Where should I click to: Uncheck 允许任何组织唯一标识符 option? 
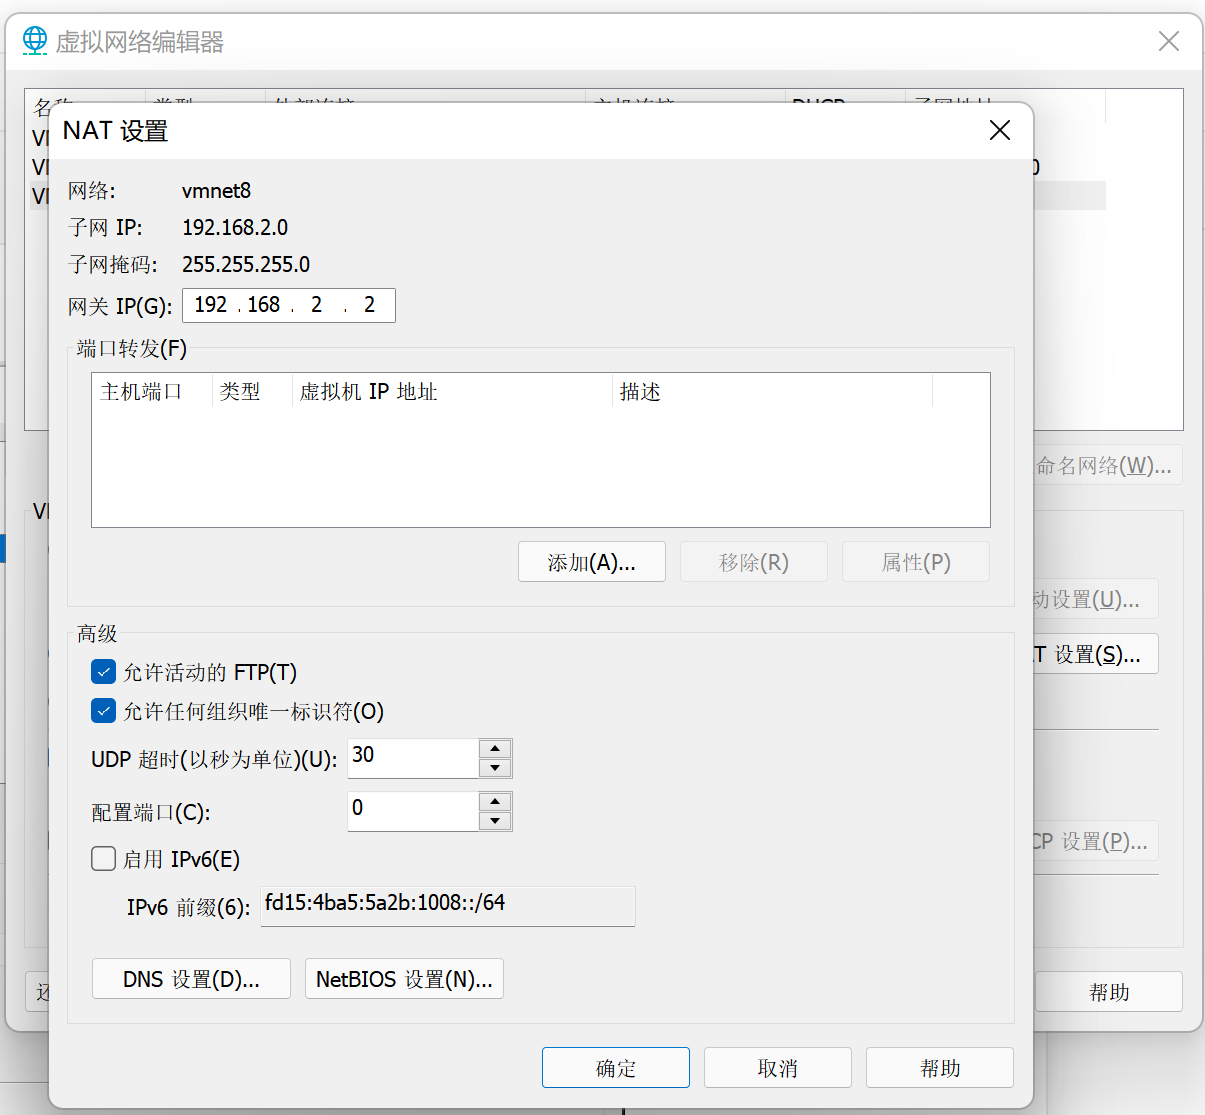coord(103,711)
